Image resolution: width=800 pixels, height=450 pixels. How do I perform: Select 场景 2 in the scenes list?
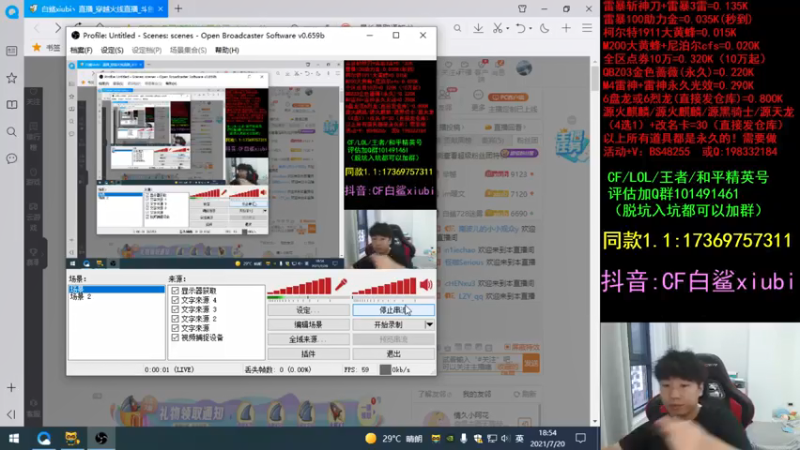(81, 297)
